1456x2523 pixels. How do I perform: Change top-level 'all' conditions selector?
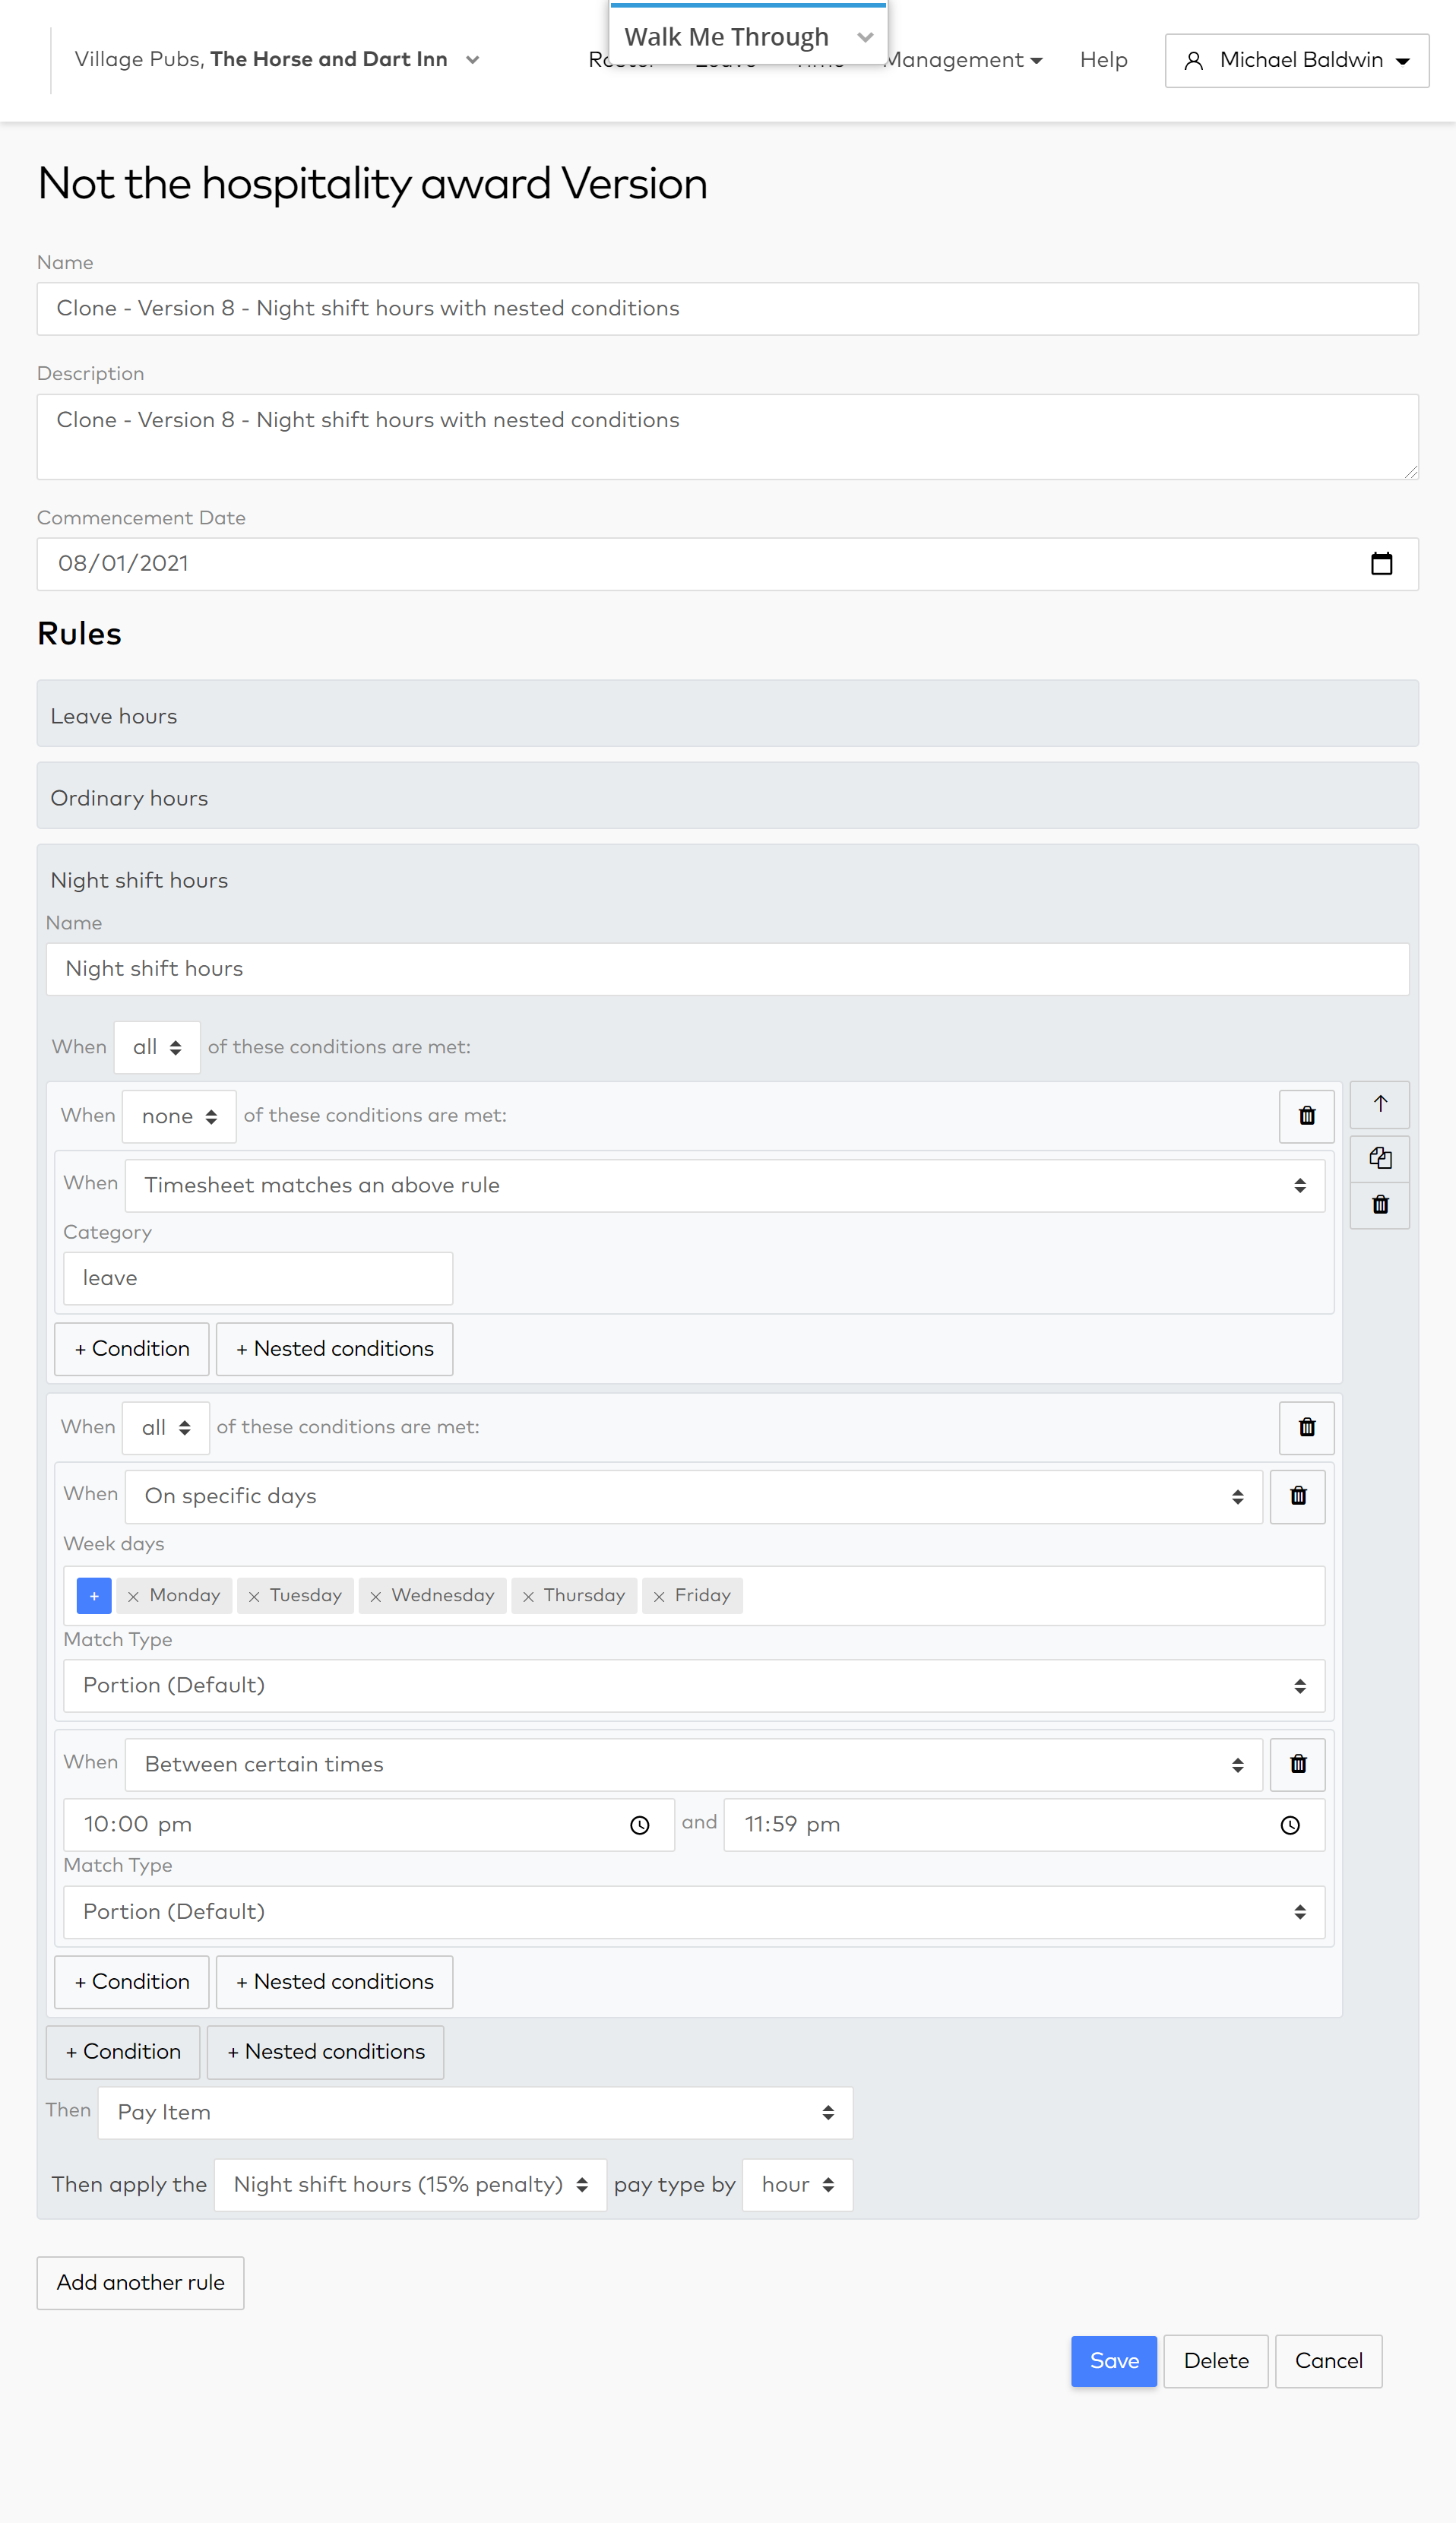pos(157,1047)
